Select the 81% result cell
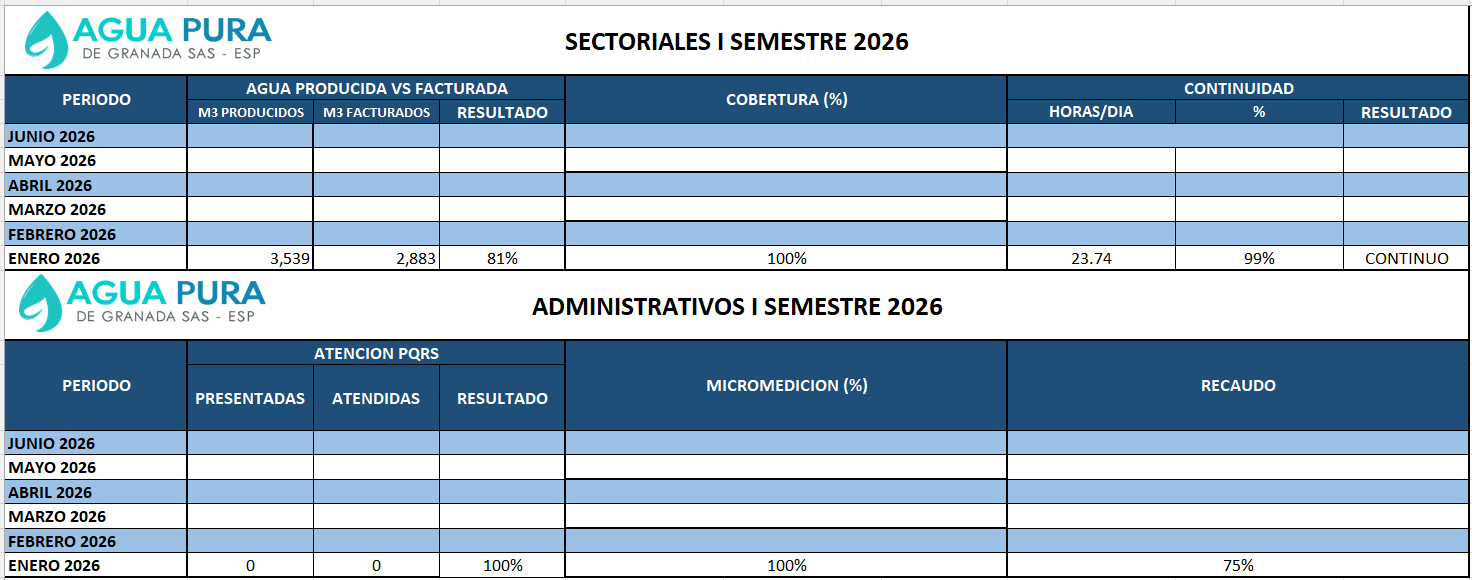Image resolution: width=1472 pixels, height=580 pixels. (502, 259)
